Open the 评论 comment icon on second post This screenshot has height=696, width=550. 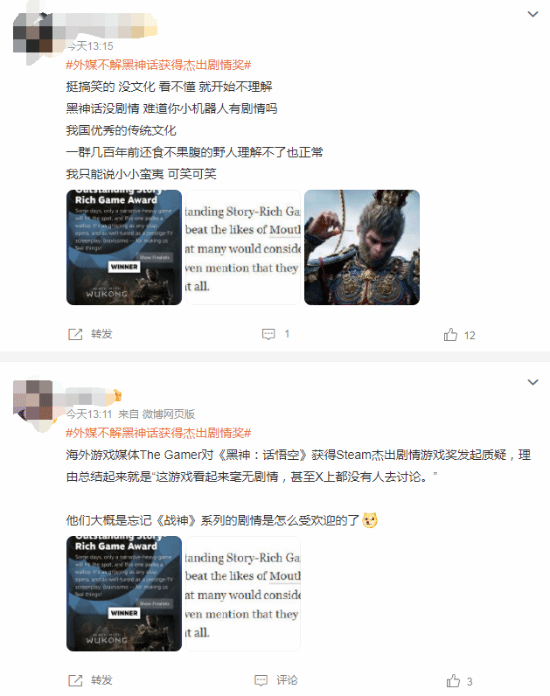point(261,680)
